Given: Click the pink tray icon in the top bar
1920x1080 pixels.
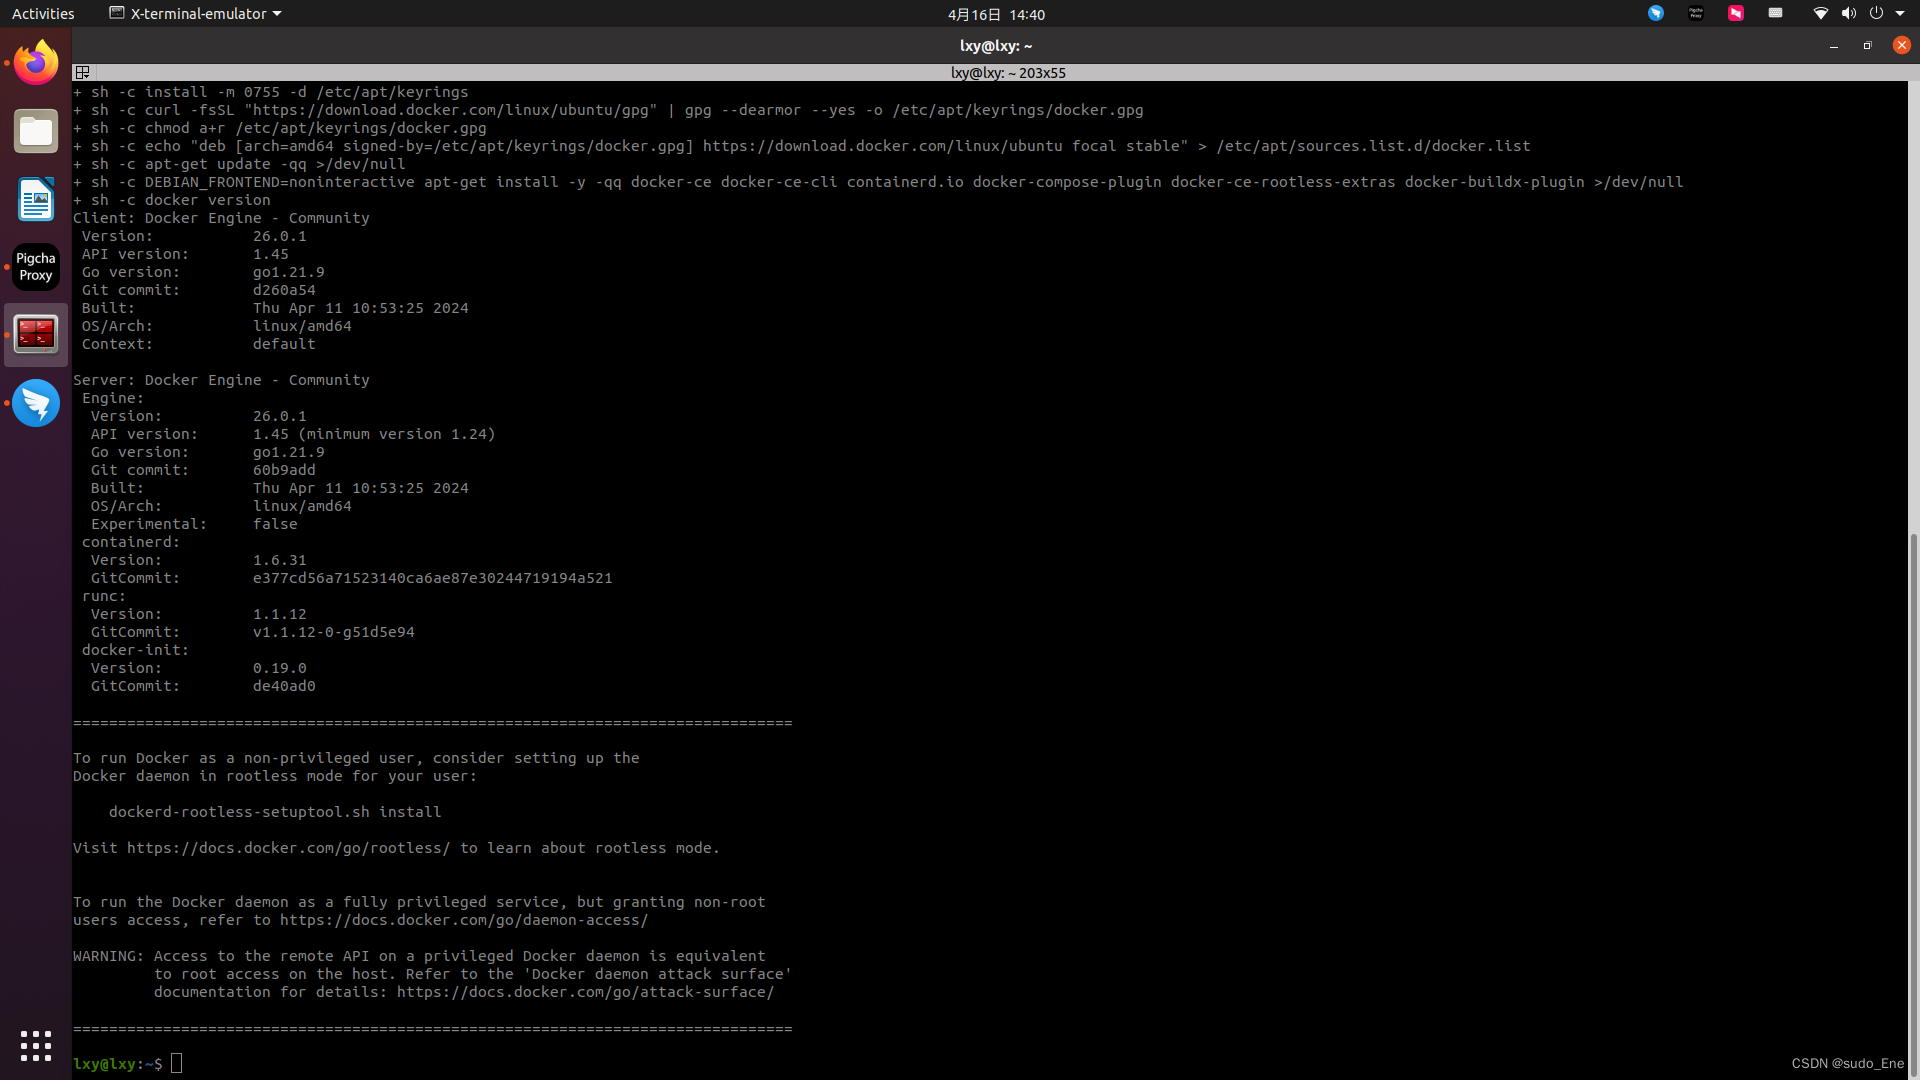Looking at the screenshot, I should click(1736, 14).
